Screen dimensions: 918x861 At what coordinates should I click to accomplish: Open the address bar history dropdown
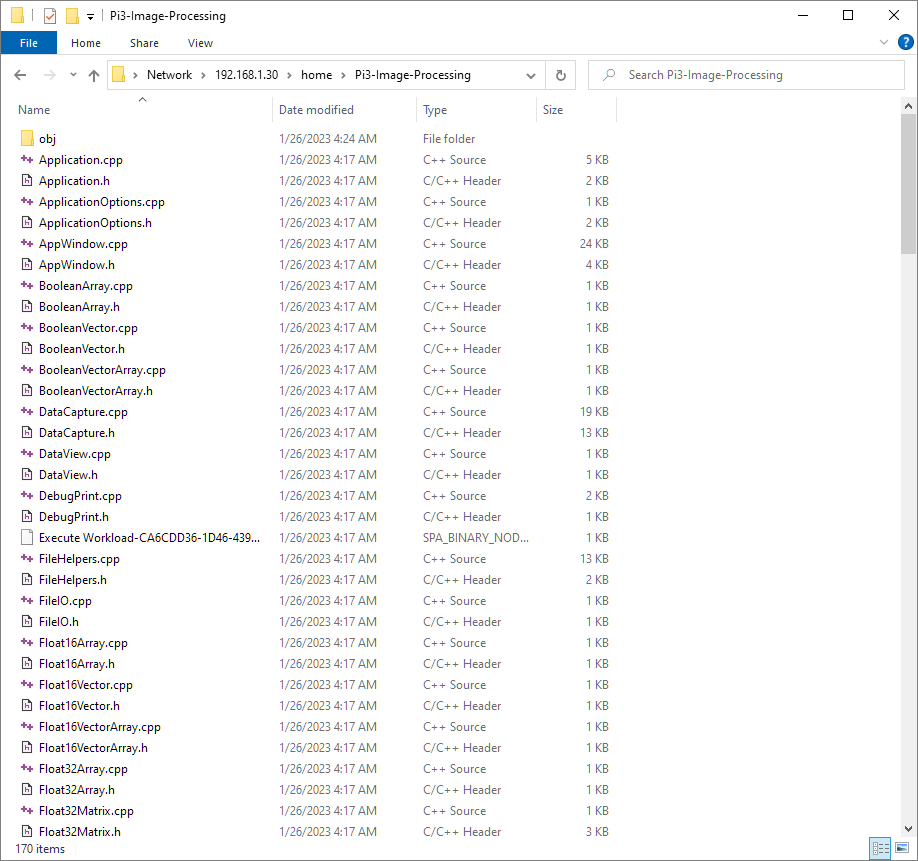tap(531, 75)
